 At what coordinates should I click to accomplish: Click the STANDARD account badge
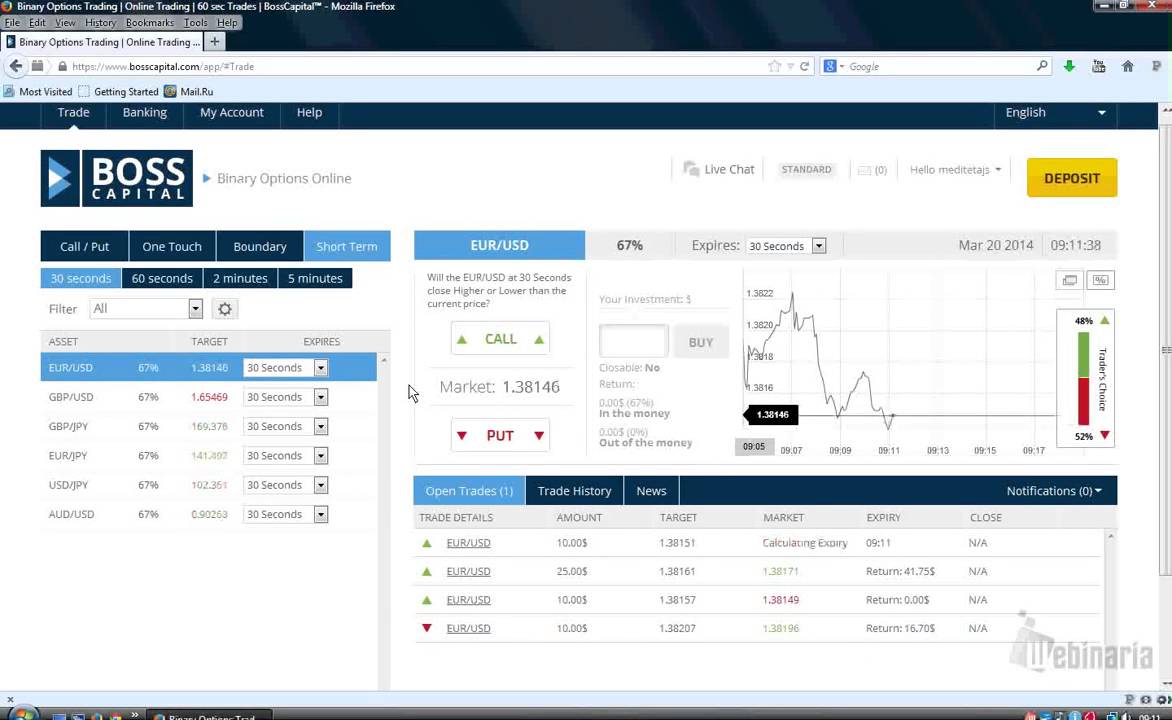[806, 170]
